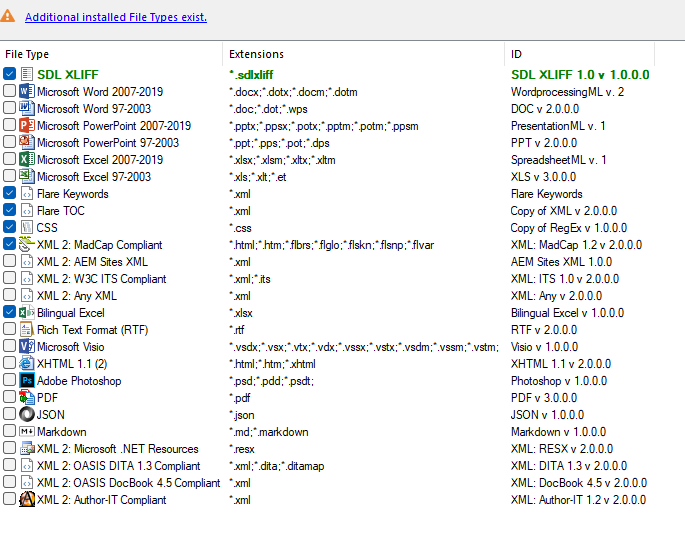Click the 'SpreadsheetML v. 1' ID cell

tap(559, 160)
